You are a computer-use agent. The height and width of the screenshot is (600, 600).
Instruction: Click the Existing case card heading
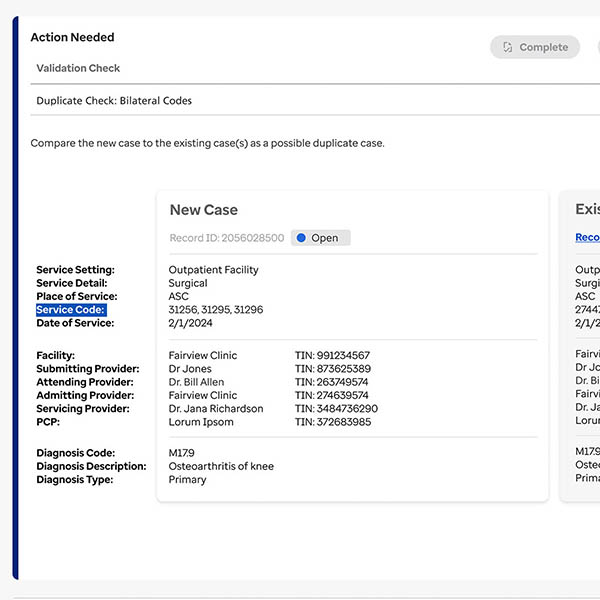coord(587,210)
